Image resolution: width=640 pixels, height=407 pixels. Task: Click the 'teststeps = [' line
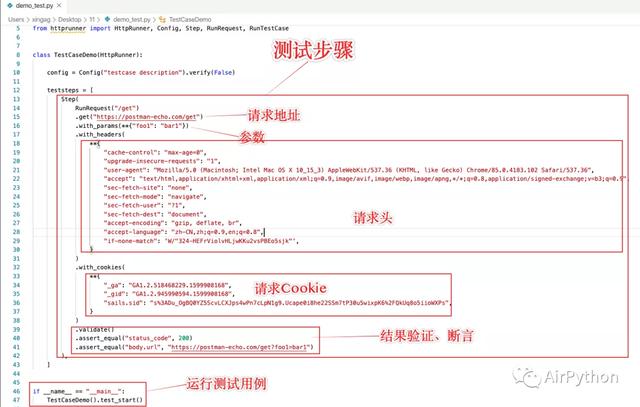tap(70, 90)
